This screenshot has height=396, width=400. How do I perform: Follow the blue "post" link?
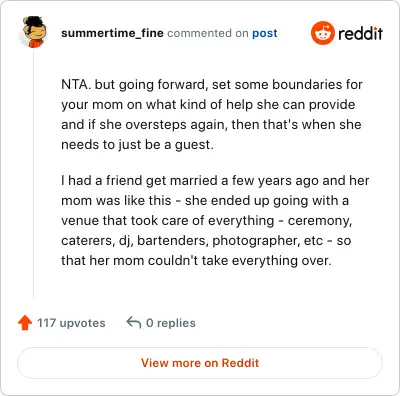tap(265, 33)
